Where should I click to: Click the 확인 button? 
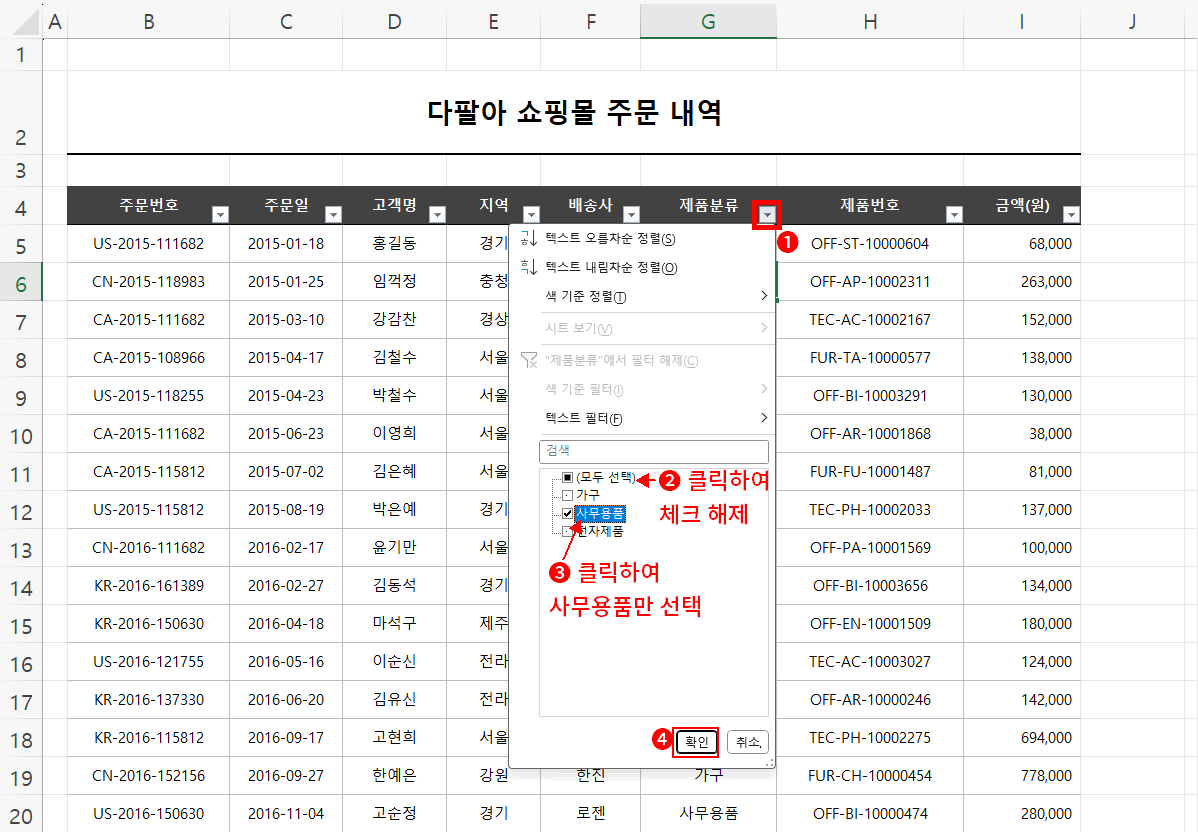(696, 742)
